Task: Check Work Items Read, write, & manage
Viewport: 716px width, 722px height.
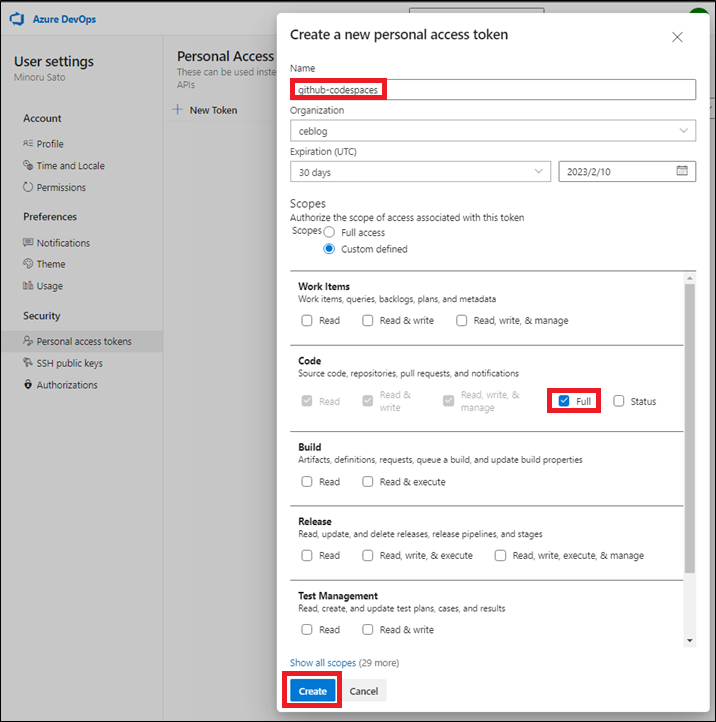Action: coord(461,320)
